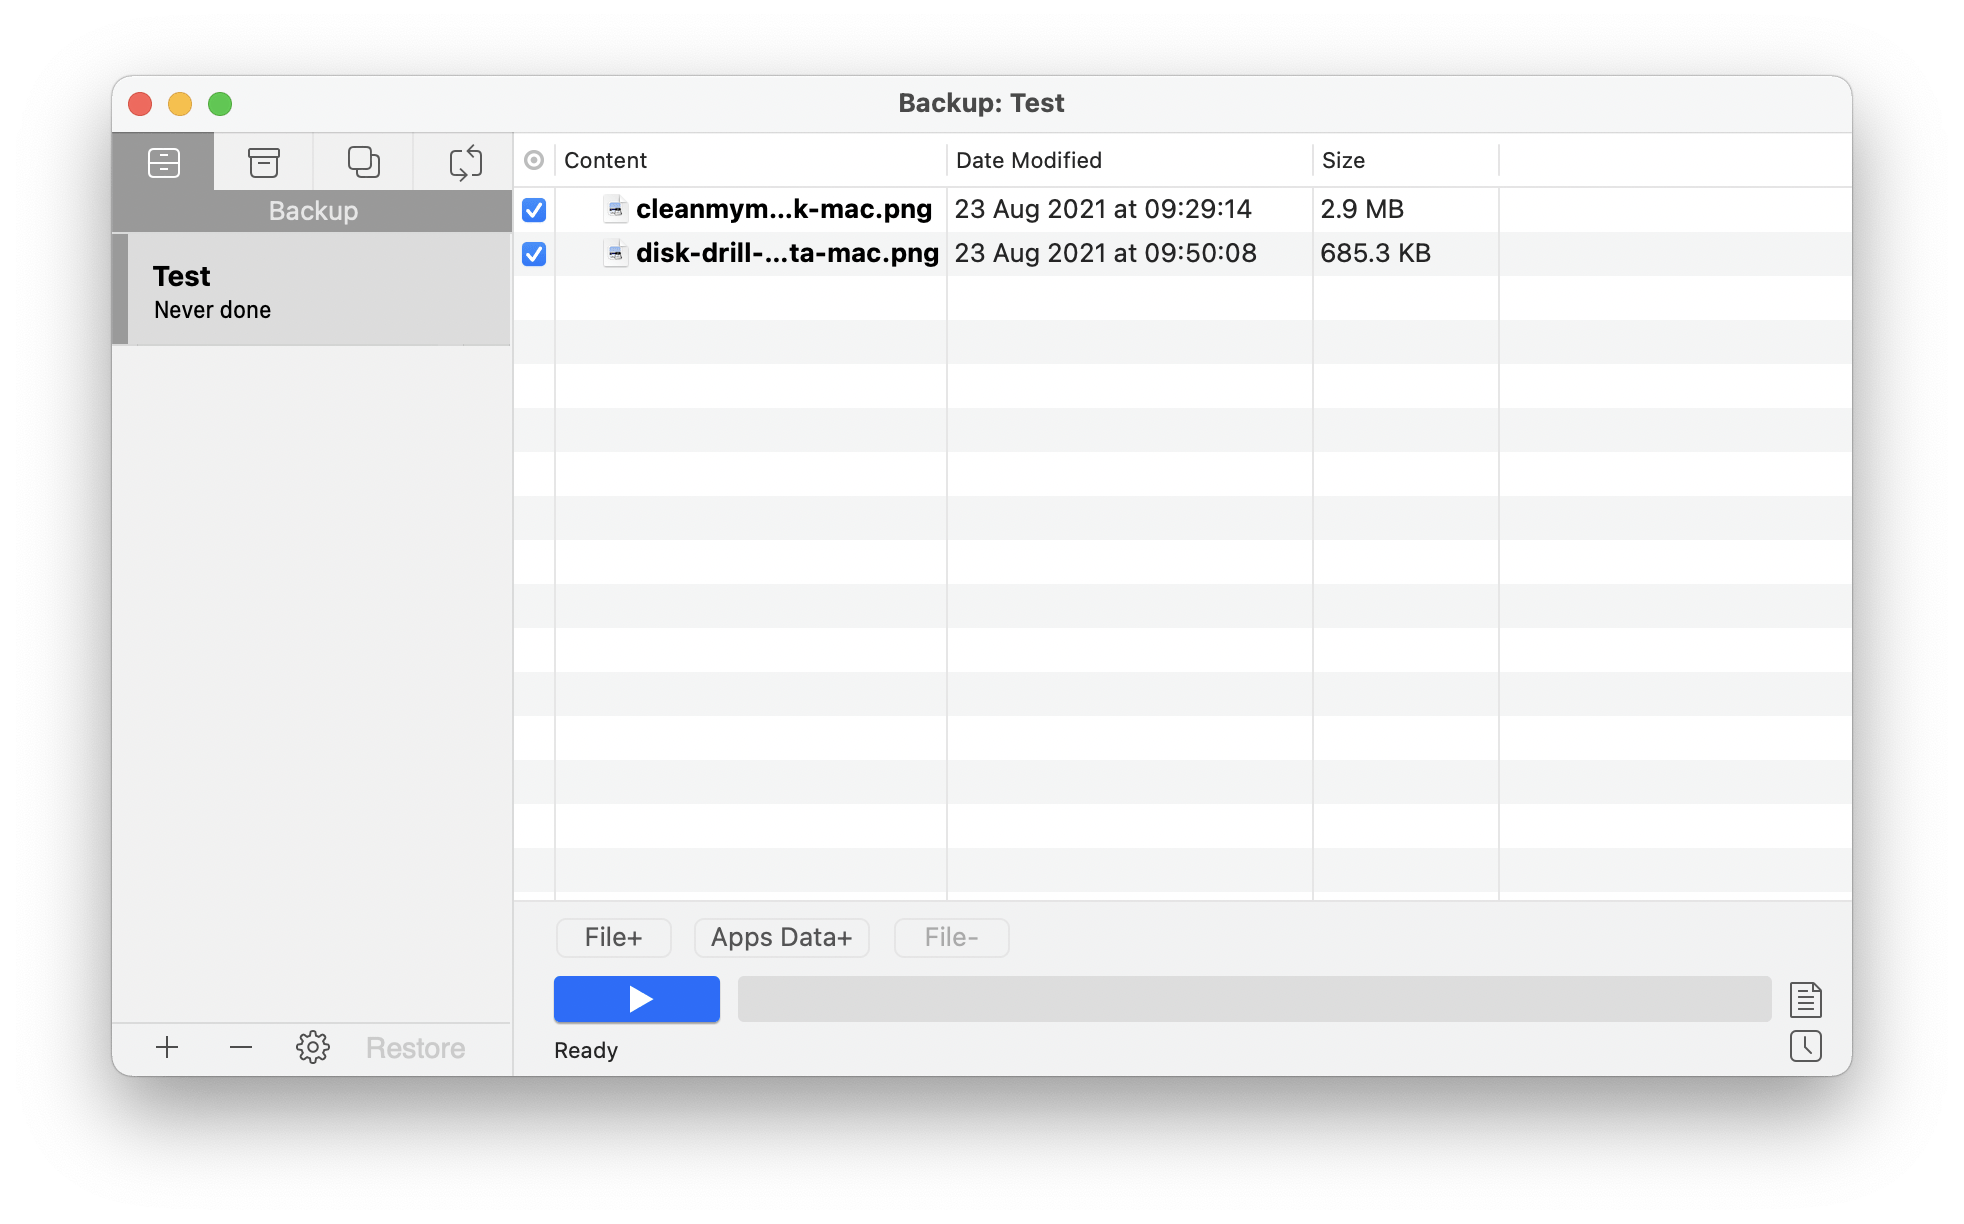Toggle the circle control in the Content header
This screenshot has height=1224, width=1964.
coord(534,160)
